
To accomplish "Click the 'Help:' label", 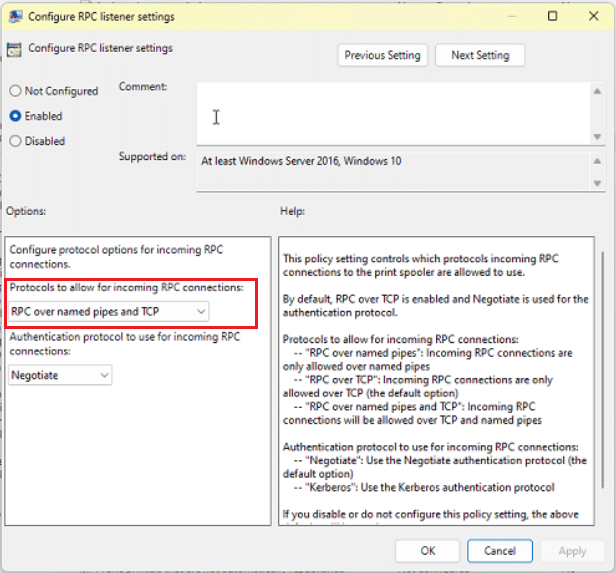I will coord(292,211).
